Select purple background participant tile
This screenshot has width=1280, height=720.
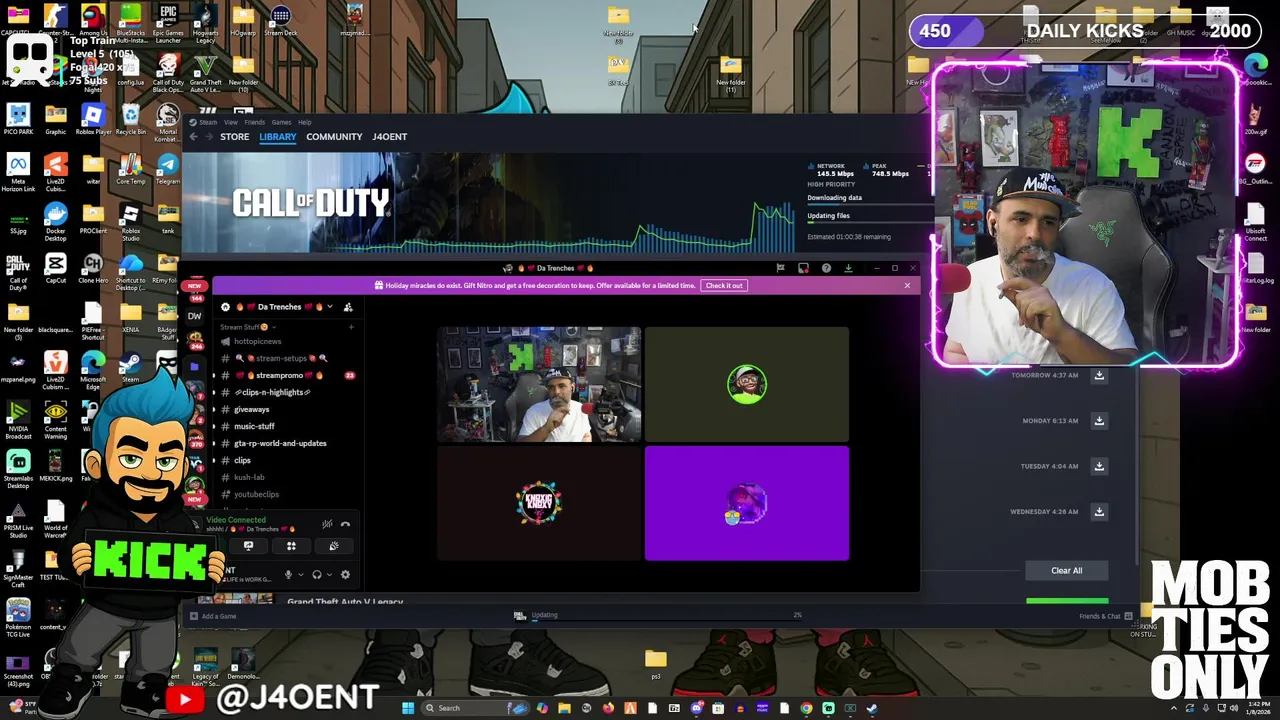click(x=747, y=503)
